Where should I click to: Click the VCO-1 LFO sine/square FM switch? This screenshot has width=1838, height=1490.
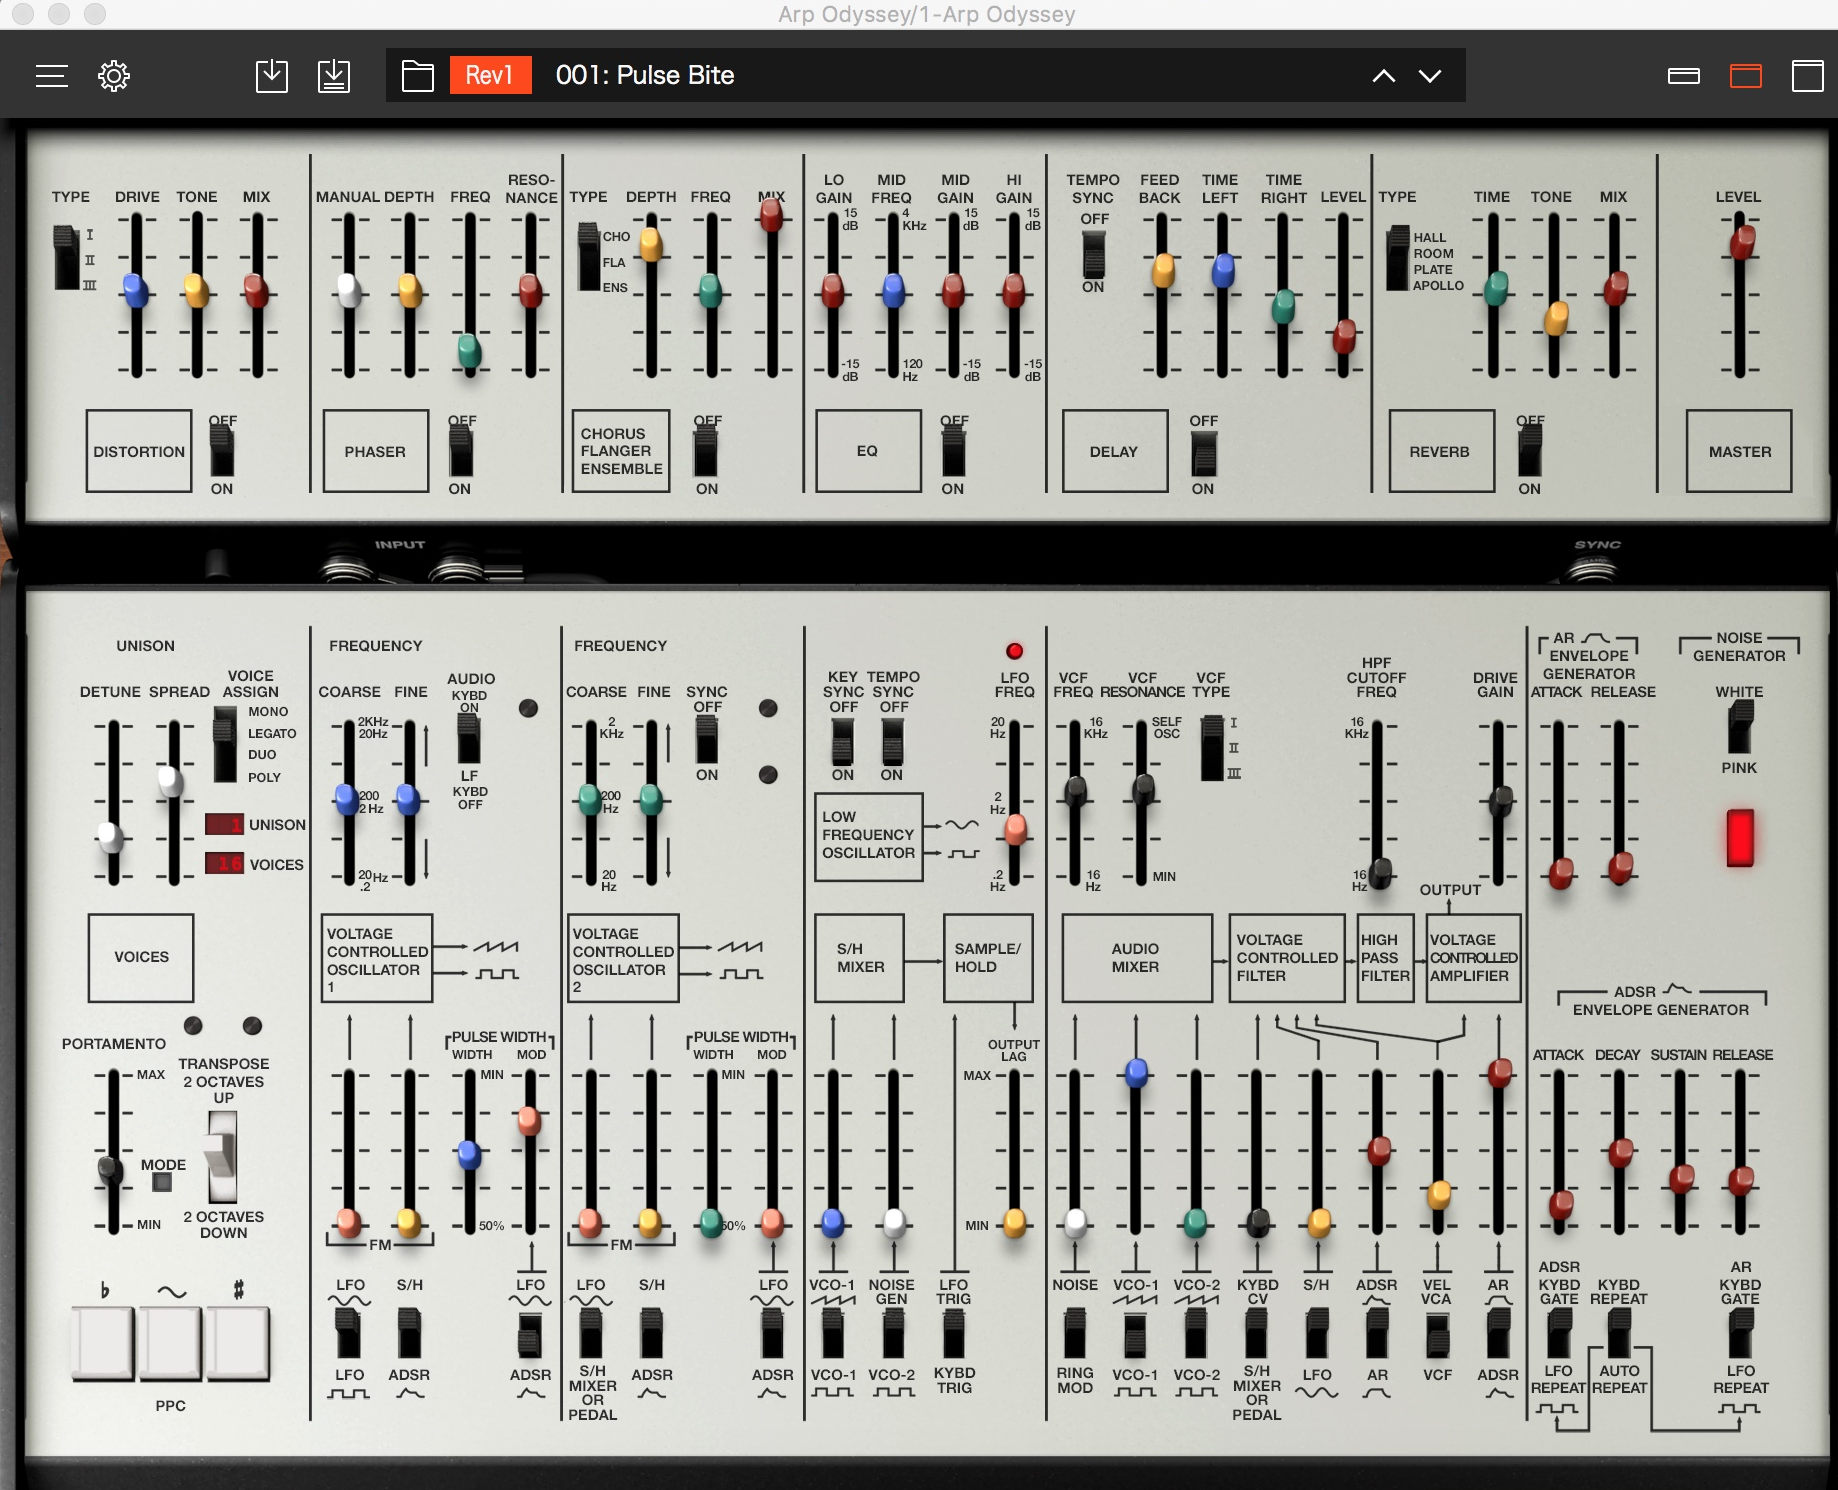coord(348,1333)
